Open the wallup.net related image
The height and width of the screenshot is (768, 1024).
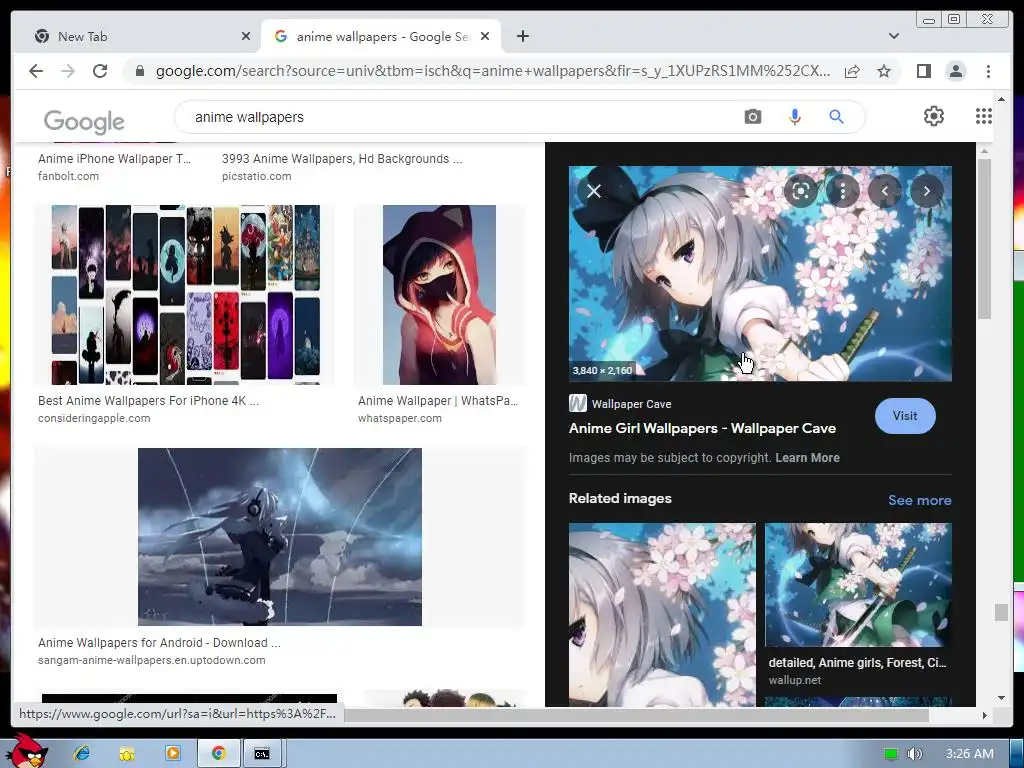click(858, 584)
